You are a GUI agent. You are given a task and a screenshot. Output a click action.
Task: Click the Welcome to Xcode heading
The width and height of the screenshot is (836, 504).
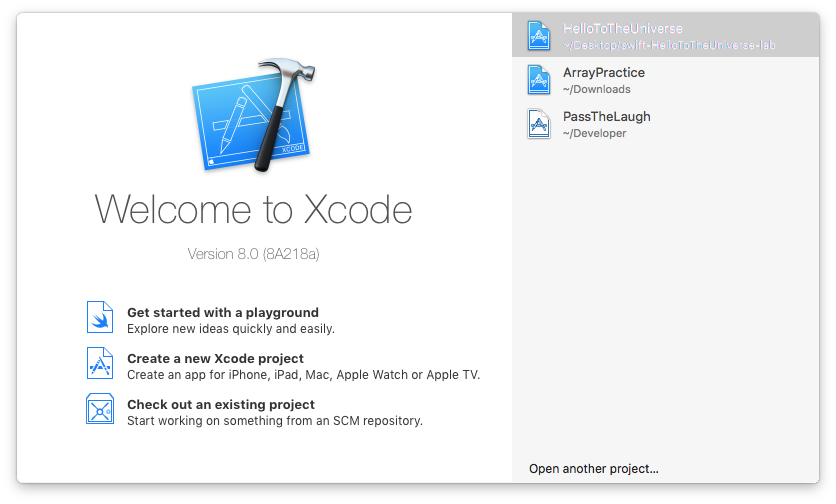(x=253, y=209)
